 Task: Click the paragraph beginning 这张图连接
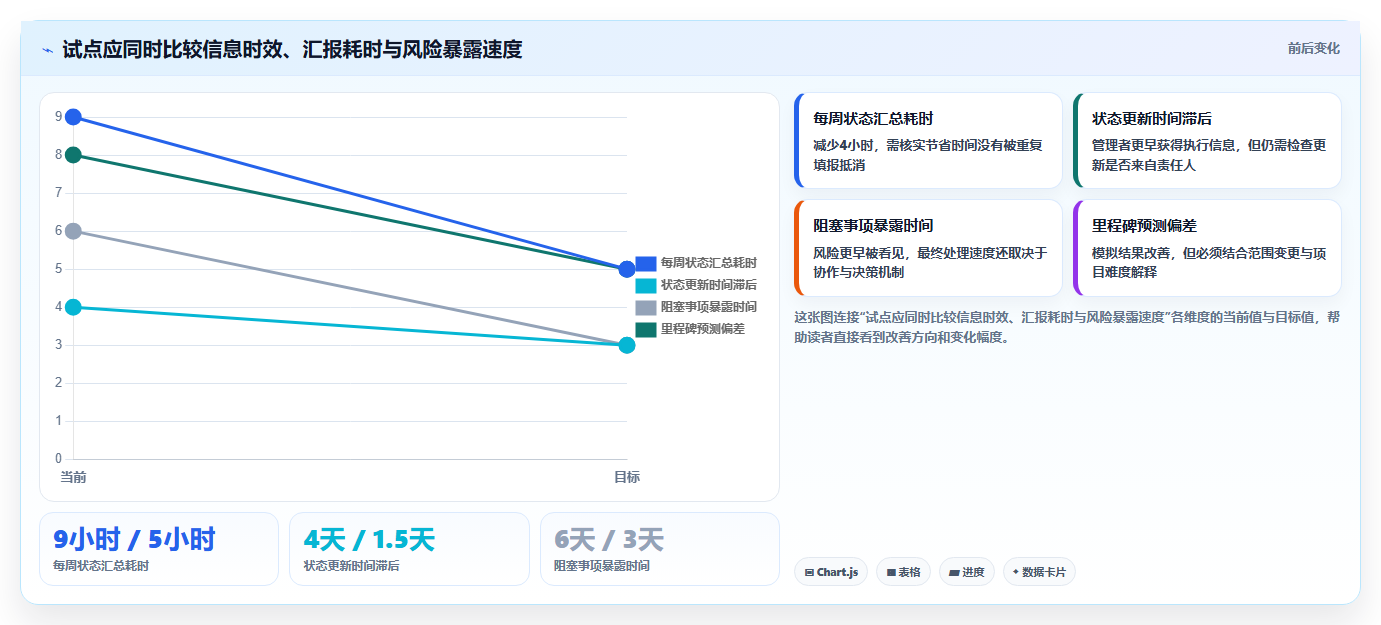1067,327
